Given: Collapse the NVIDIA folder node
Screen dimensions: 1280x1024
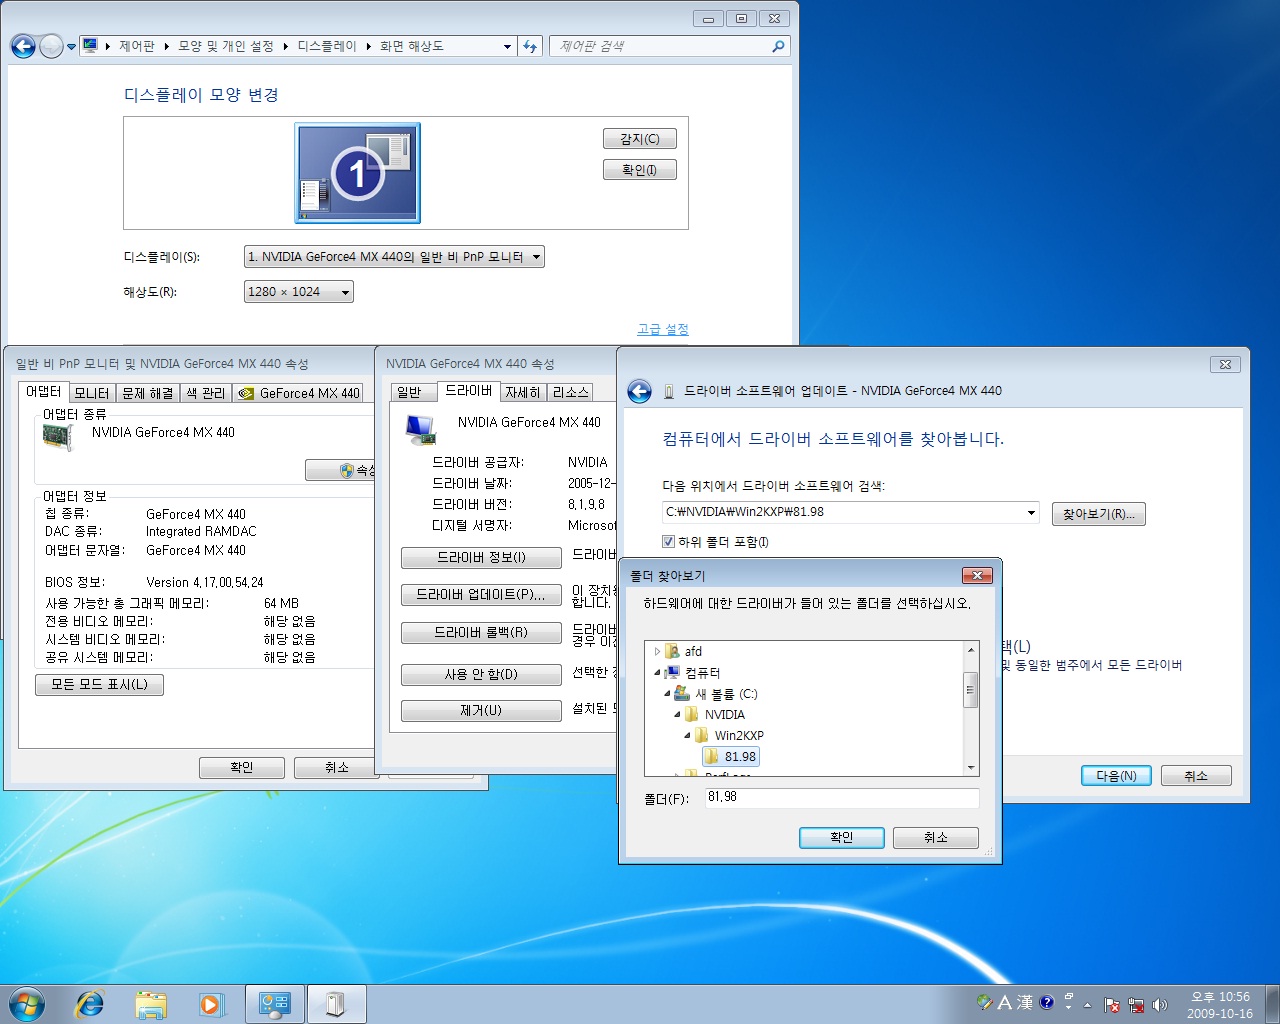Looking at the screenshot, I should (677, 714).
